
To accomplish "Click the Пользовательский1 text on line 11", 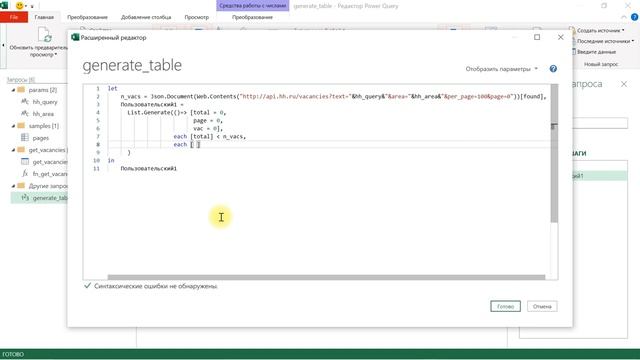I will point(149,168).
